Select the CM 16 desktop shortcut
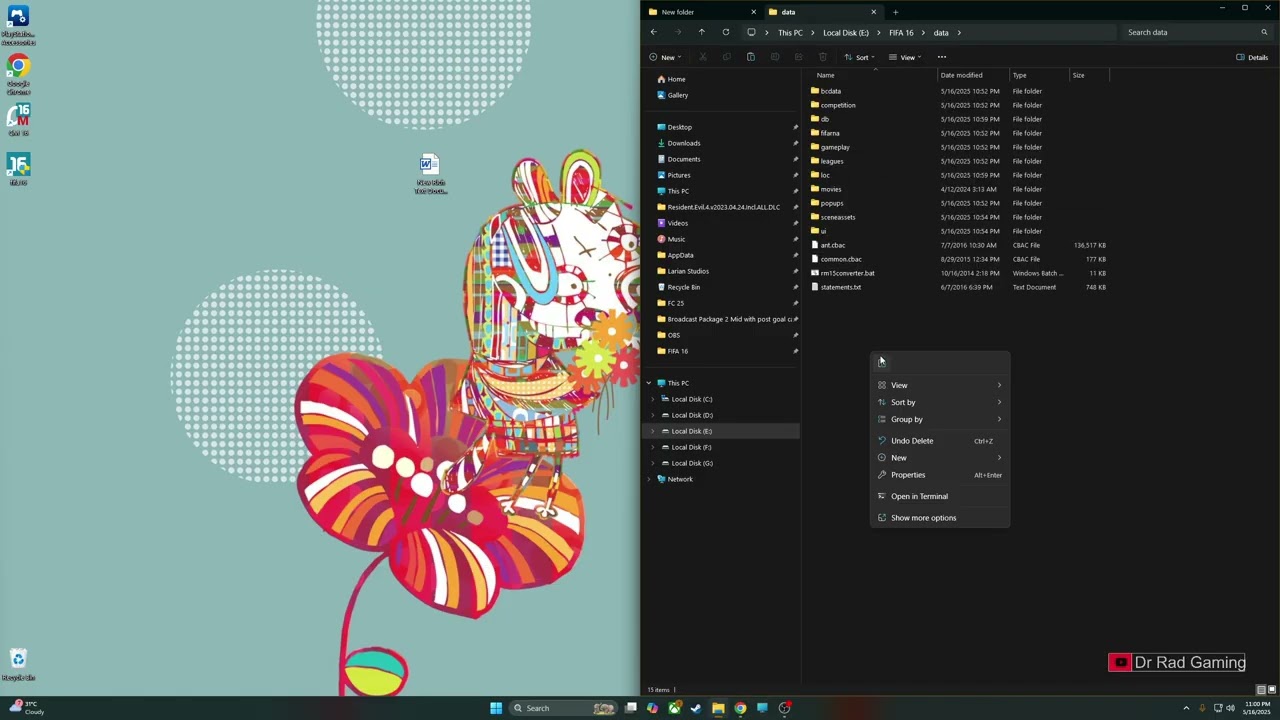1280x720 pixels. [x=18, y=120]
